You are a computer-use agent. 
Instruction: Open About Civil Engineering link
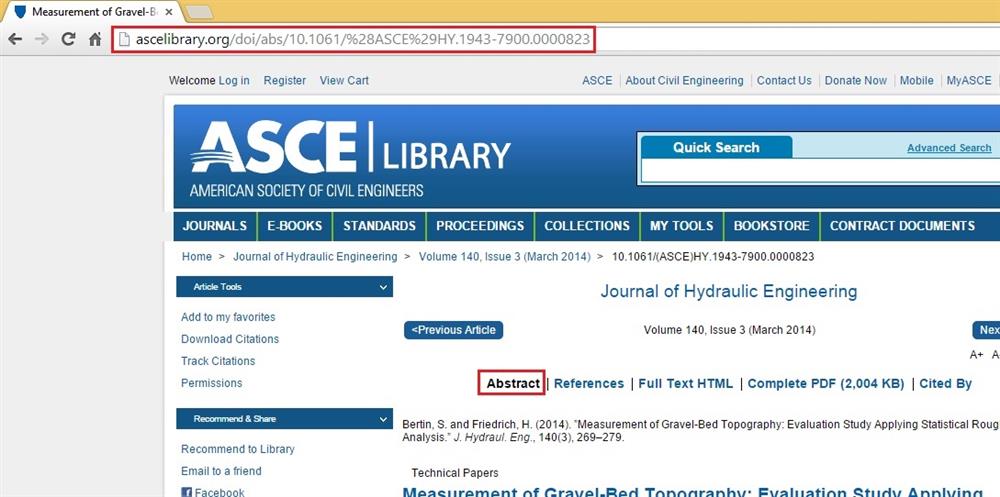684,80
